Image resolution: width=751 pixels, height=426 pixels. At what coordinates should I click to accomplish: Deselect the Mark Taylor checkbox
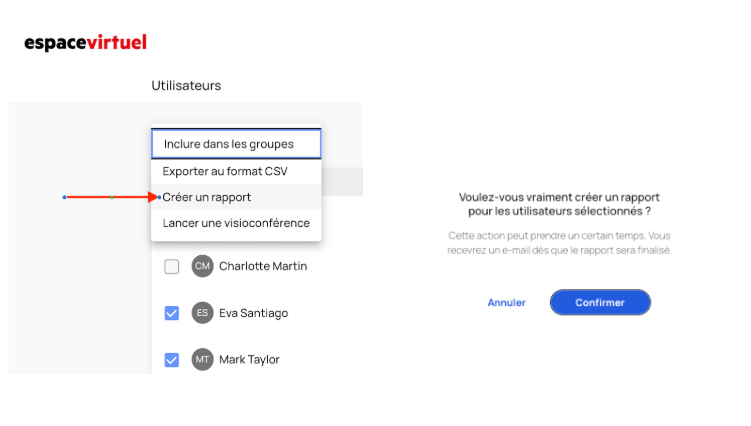point(172,360)
